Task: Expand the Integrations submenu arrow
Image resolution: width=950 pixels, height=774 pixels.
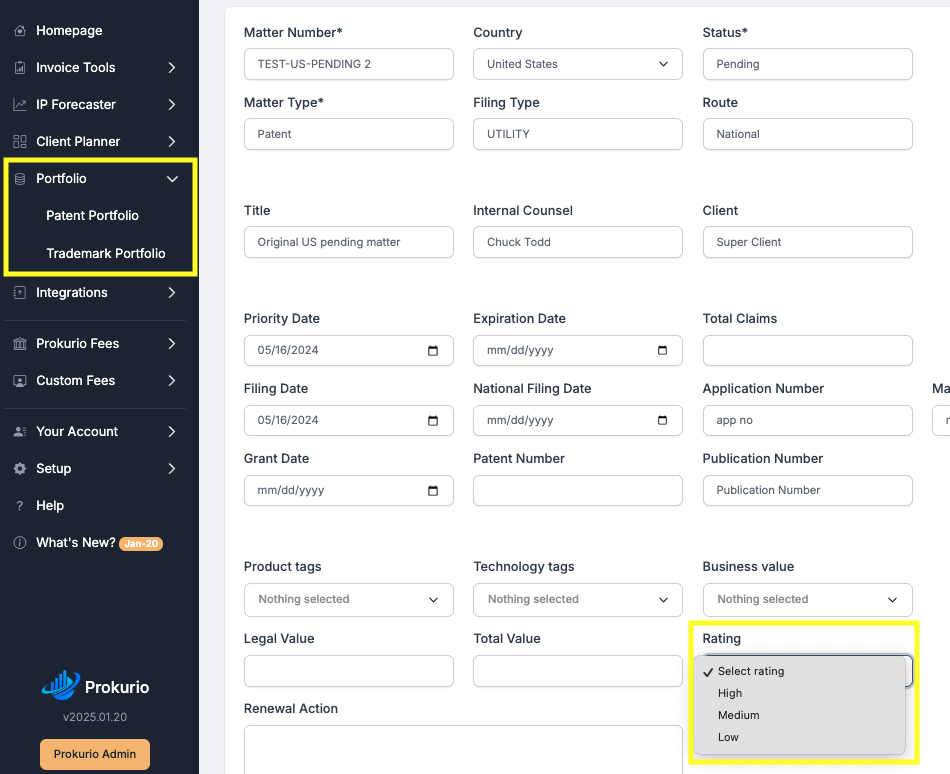Action: 172,293
